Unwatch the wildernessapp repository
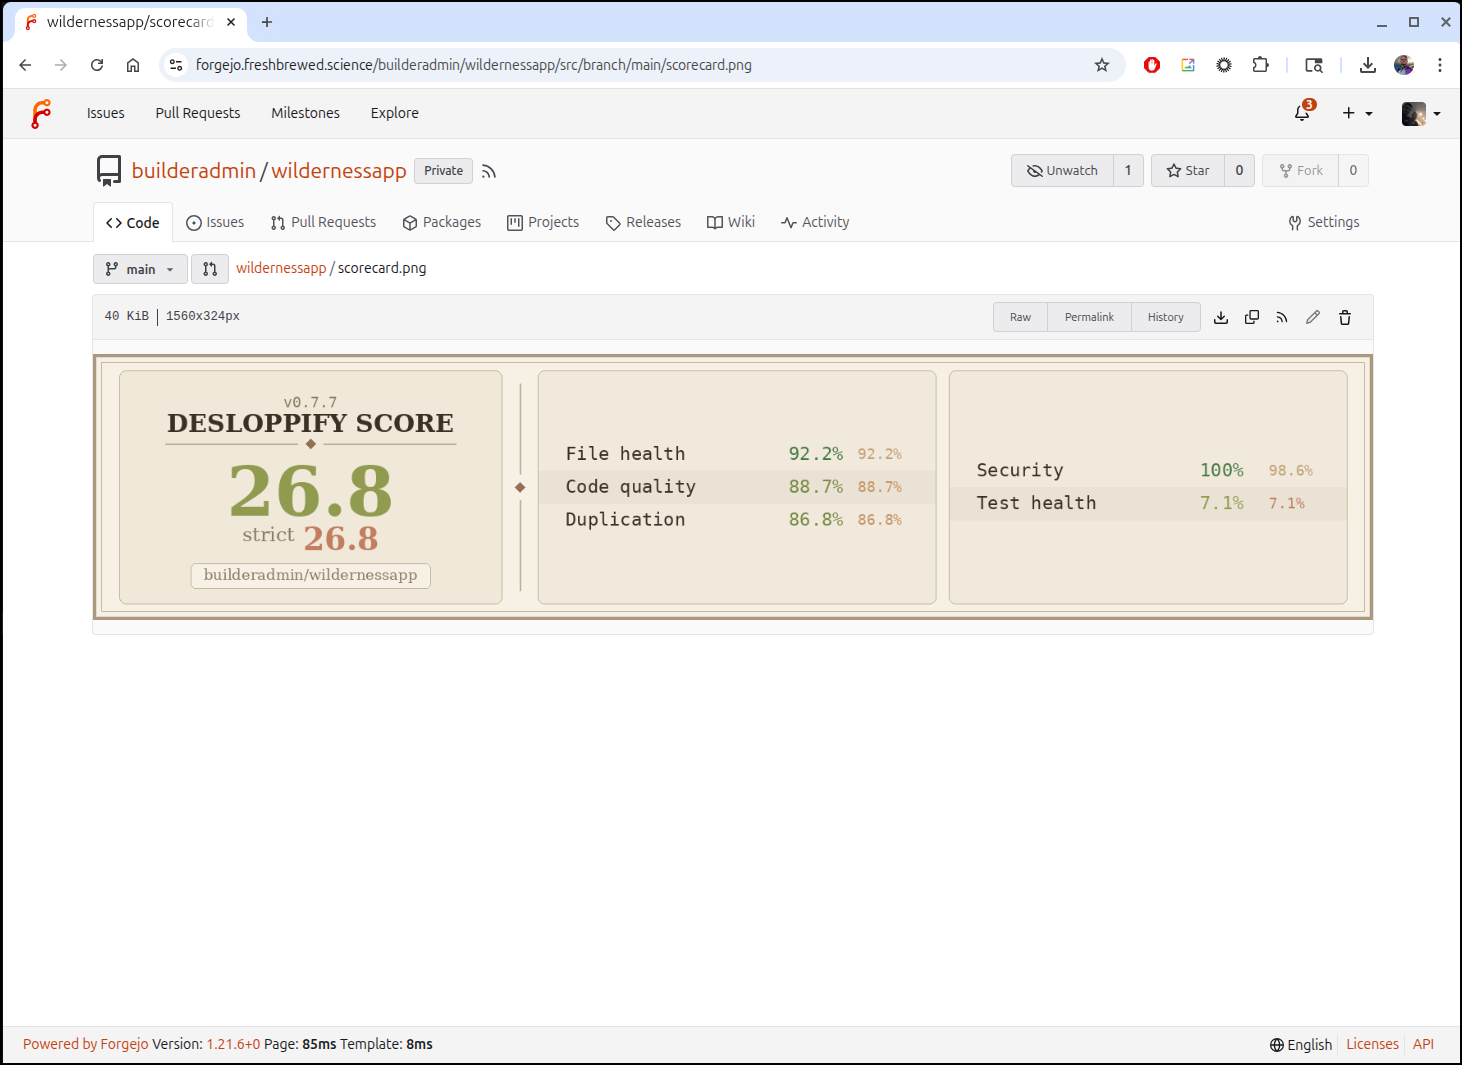1462x1065 pixels. point(1062,171)
